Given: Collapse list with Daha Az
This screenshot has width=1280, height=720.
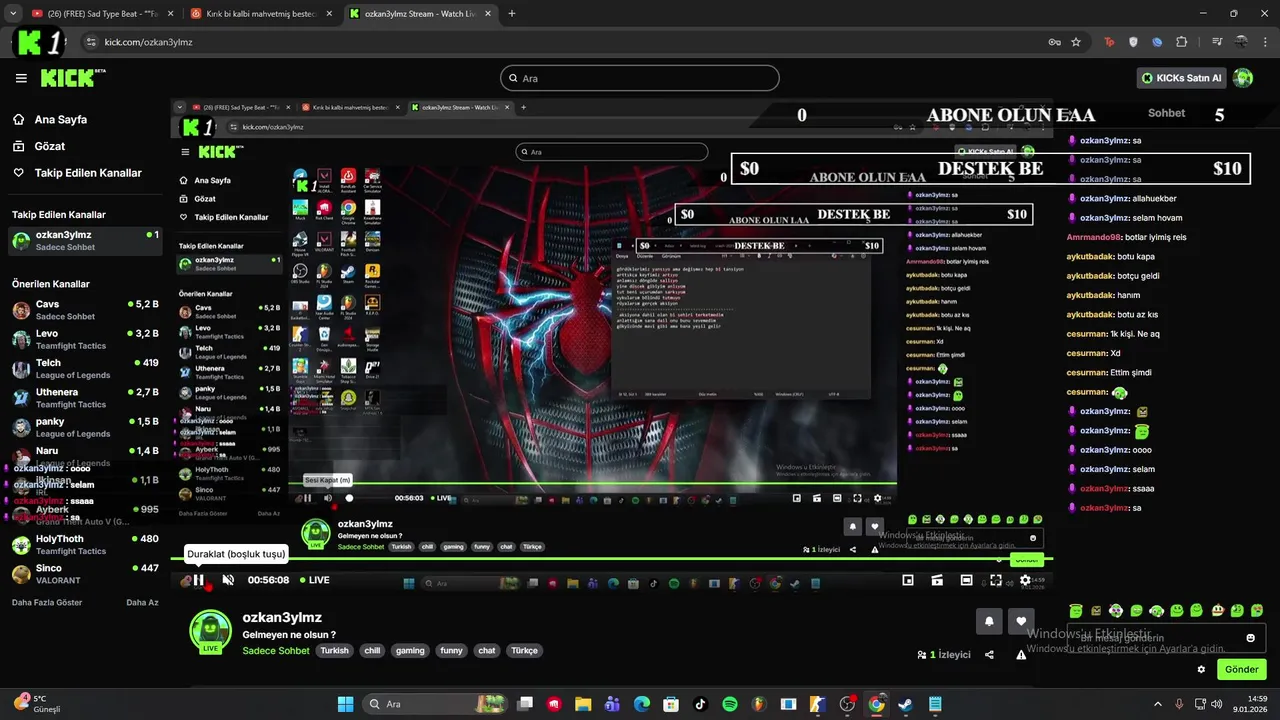Looking at the screenshot, I should 142,603.
